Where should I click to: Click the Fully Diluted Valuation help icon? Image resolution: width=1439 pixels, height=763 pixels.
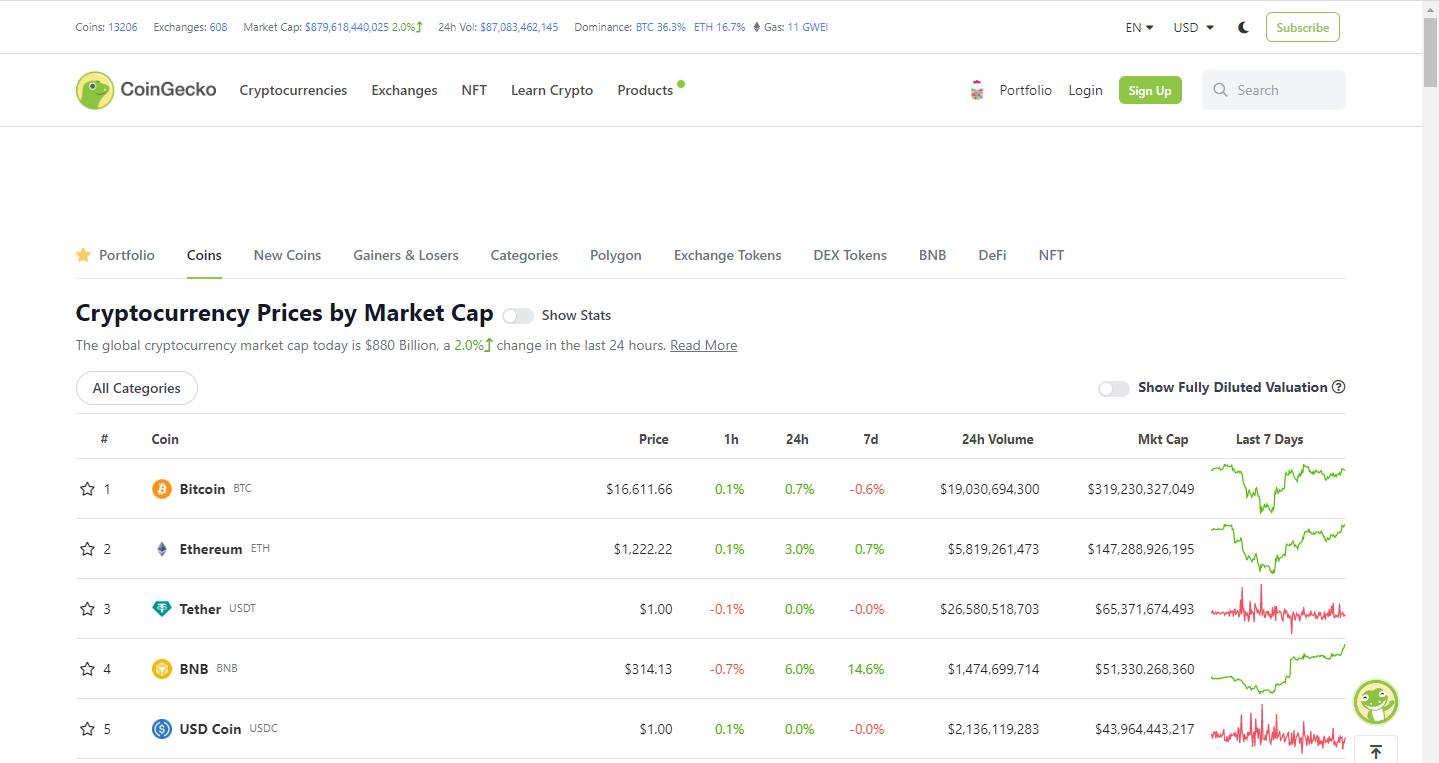pos(1339,387)
